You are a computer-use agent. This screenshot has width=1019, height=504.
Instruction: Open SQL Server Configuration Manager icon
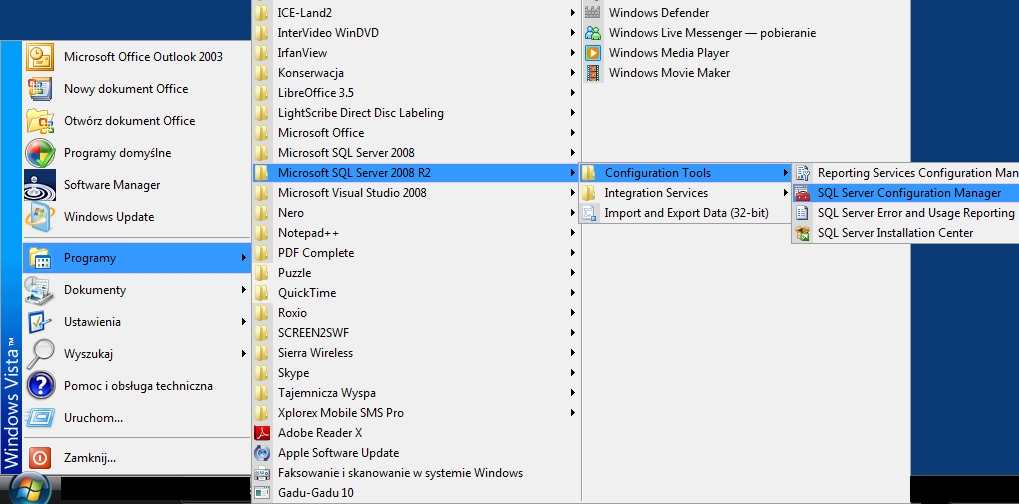click(803, 193)
